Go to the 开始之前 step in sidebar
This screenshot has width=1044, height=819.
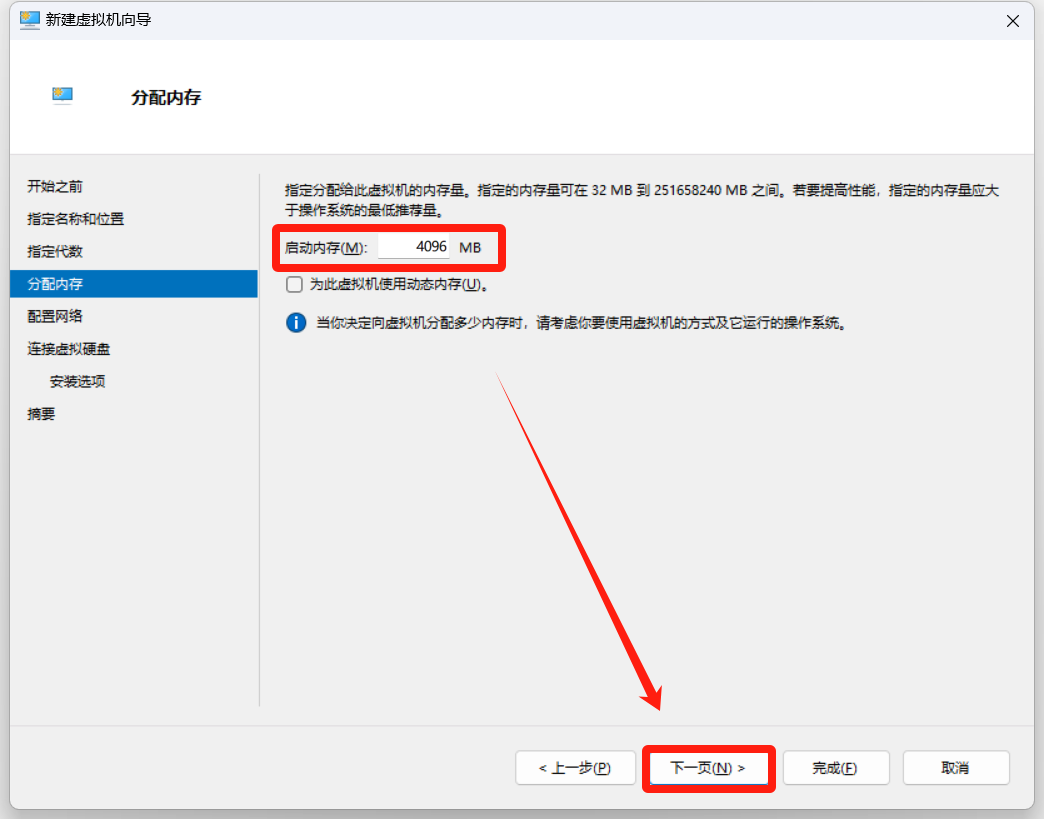(55, 186)
